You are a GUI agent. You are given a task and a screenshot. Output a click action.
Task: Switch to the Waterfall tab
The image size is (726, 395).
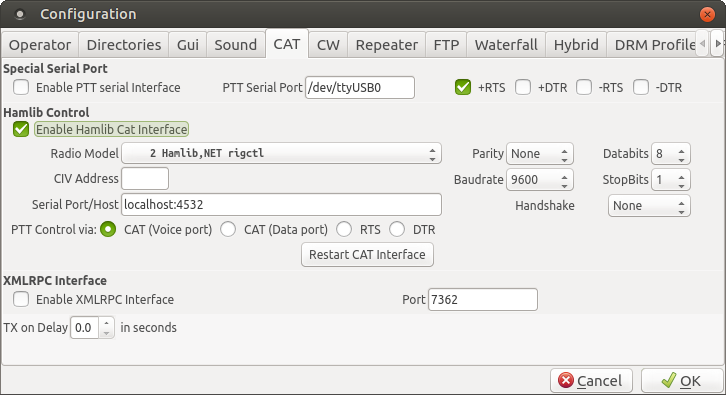(506, 45)
